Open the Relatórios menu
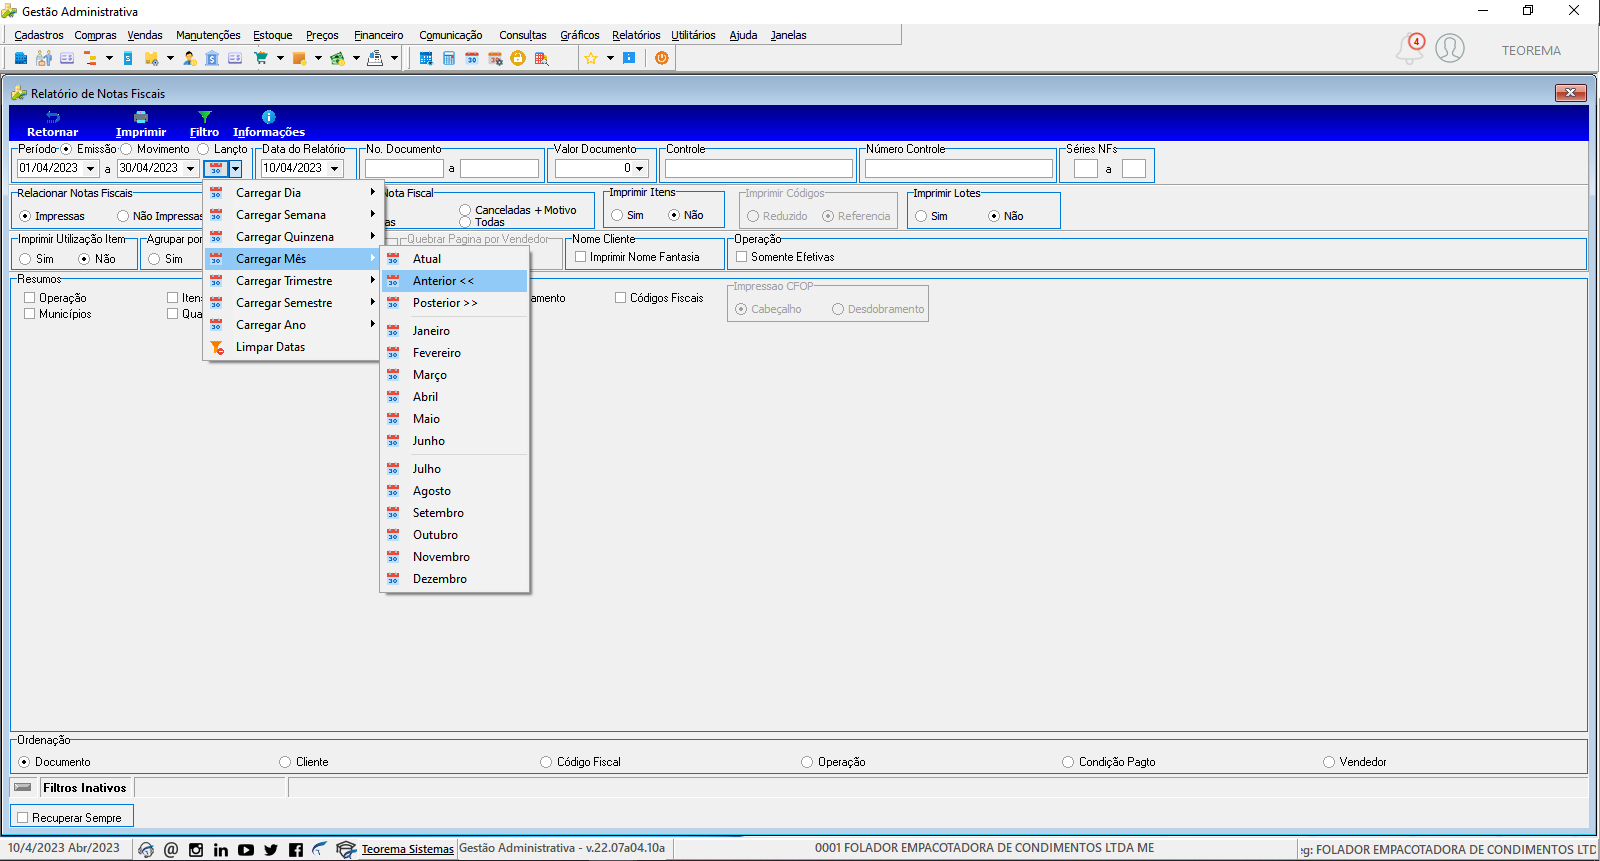This screenshot has height=861, width=1600. tap(636, 35)
